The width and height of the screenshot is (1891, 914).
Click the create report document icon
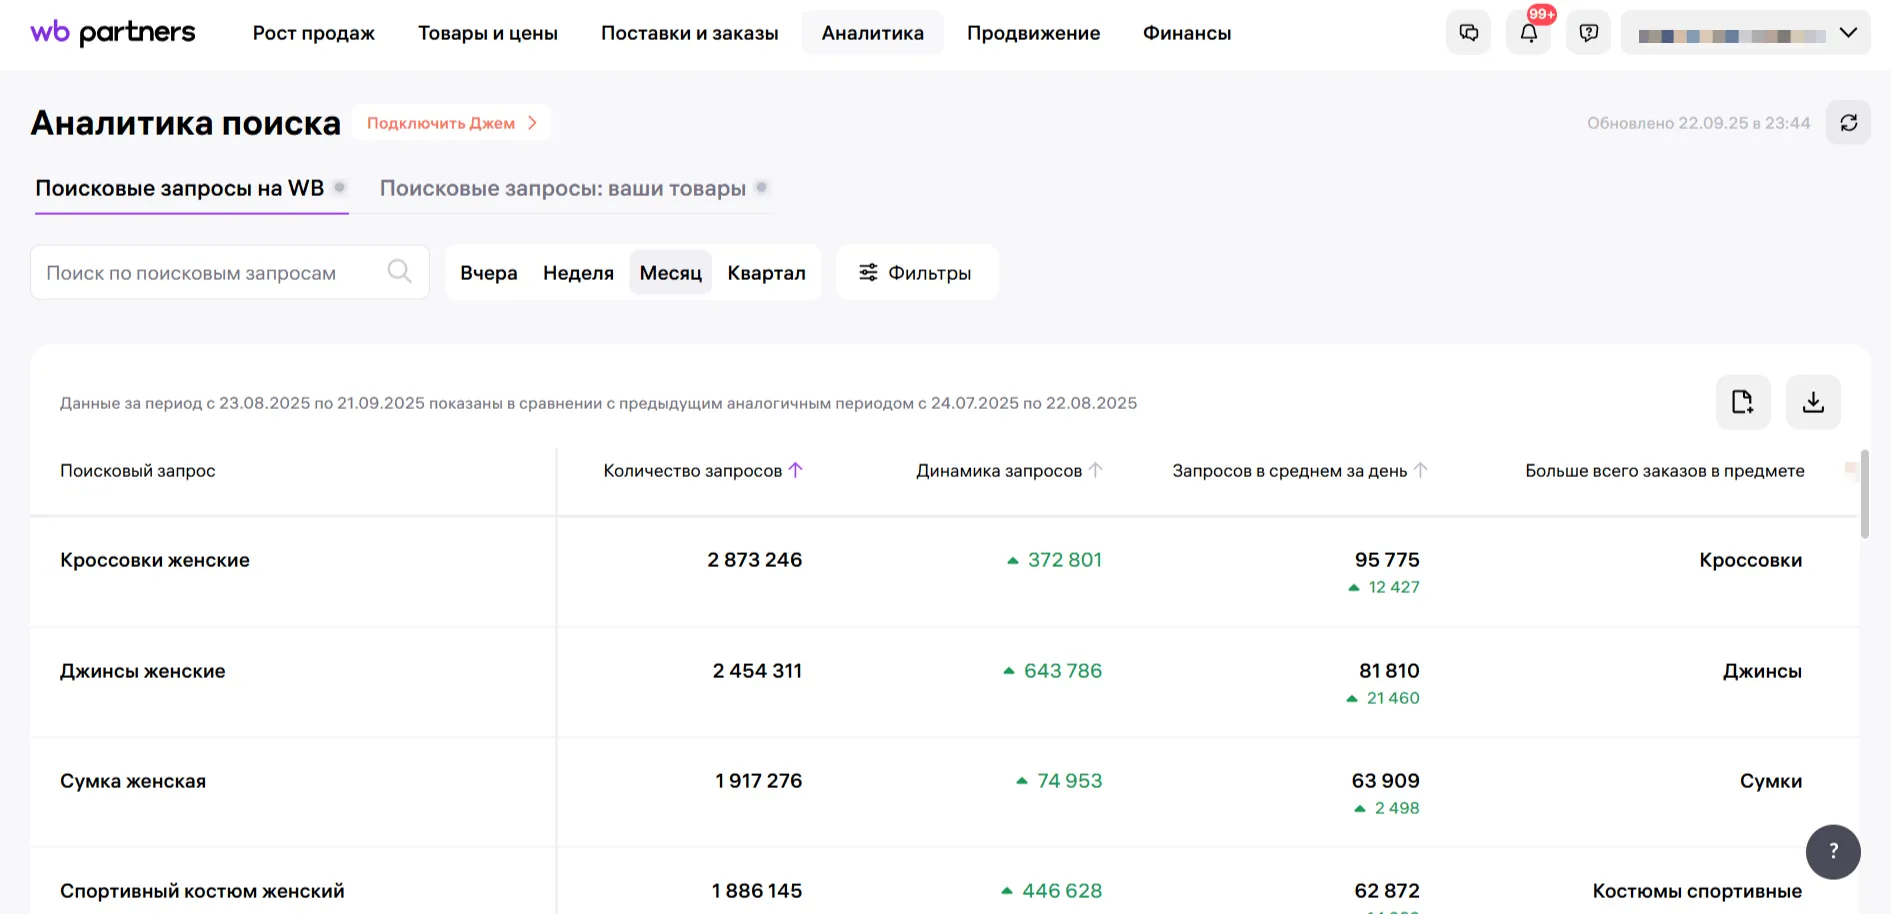point(1742,402)
